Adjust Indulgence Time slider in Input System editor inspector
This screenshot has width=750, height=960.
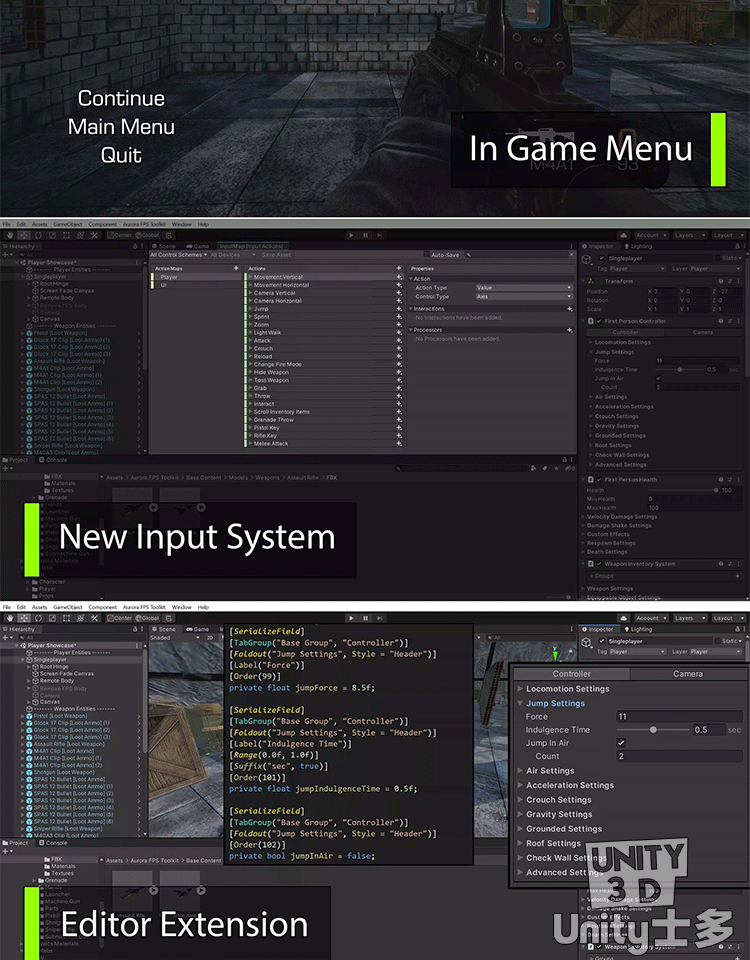point(679,370)
